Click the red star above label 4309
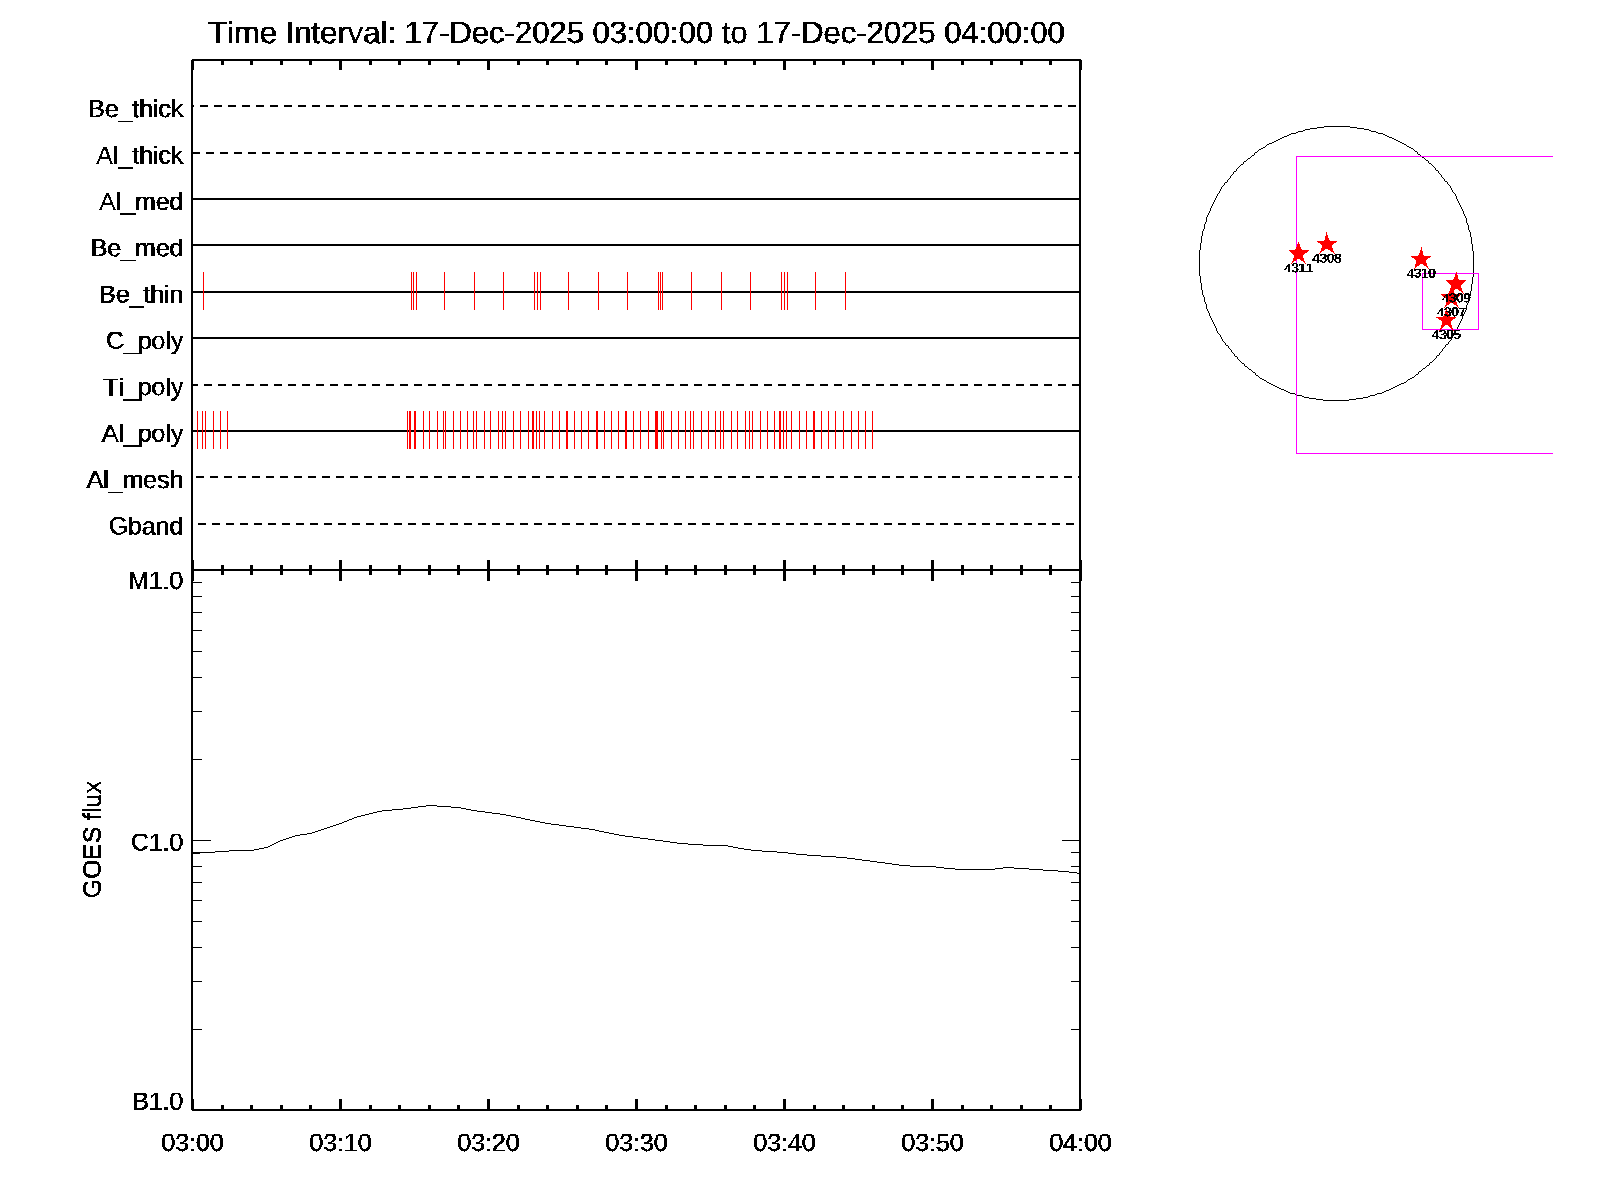 coord(1456,283)
